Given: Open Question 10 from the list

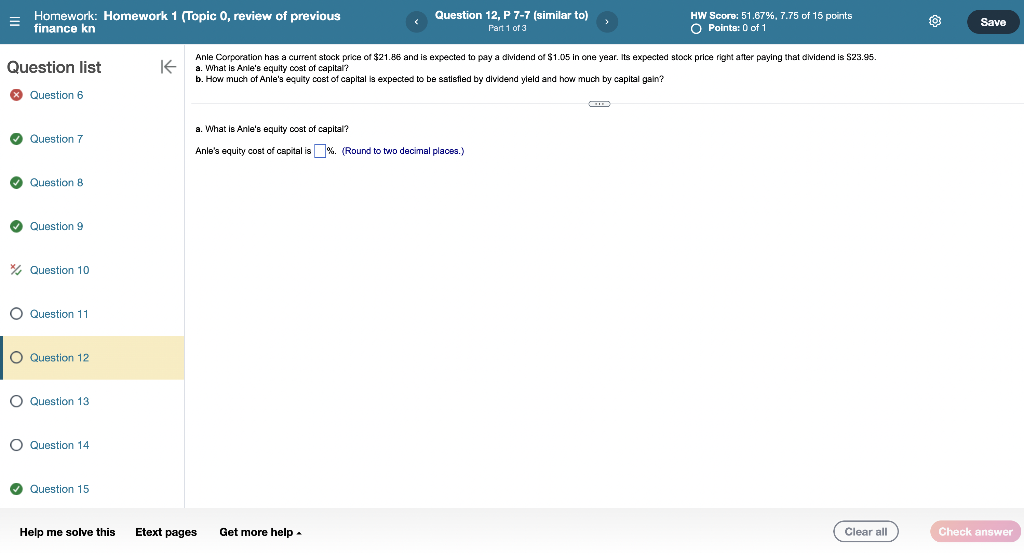Looking at the screenshot, I should 59,270.
